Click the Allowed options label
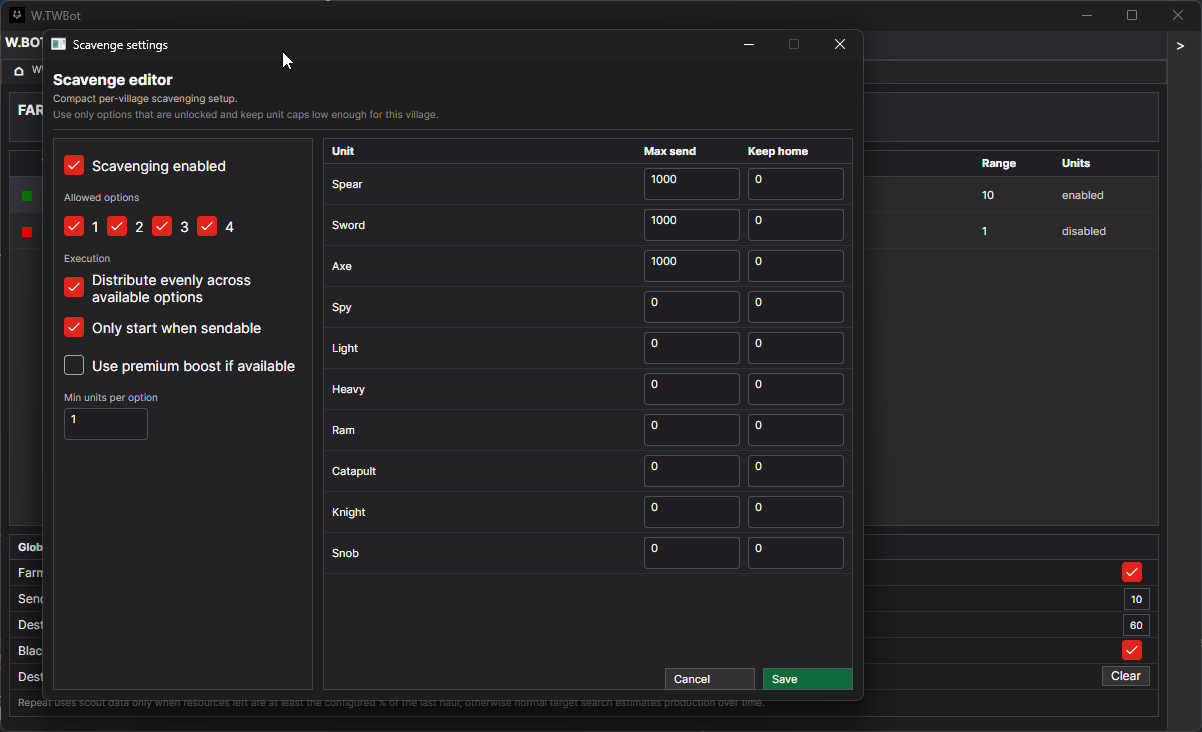This screenshot has height=732, width=1202. pyautogui.click(x=102, y=198)
